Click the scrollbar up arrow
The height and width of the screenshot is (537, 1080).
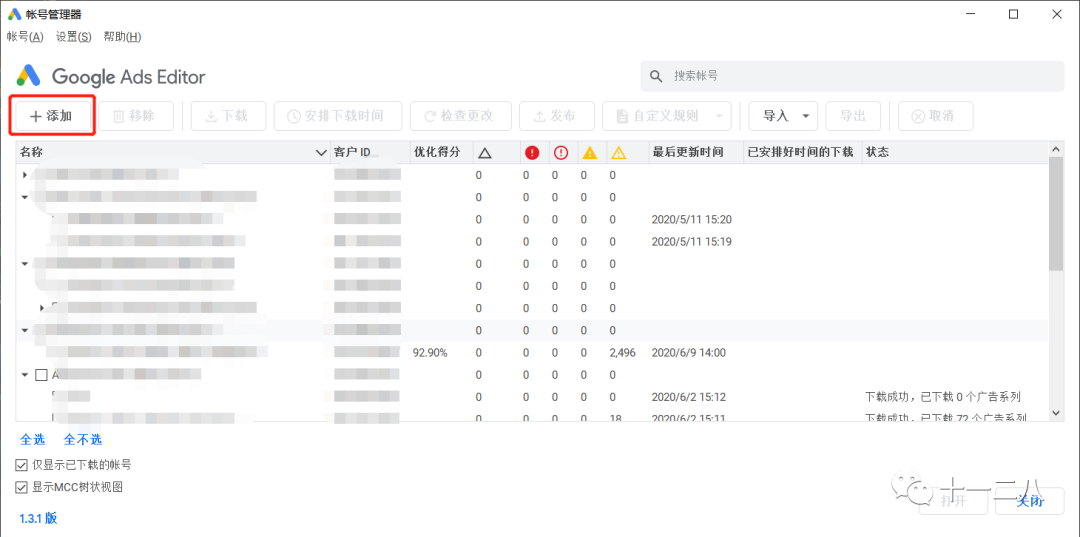point(1055,149)
